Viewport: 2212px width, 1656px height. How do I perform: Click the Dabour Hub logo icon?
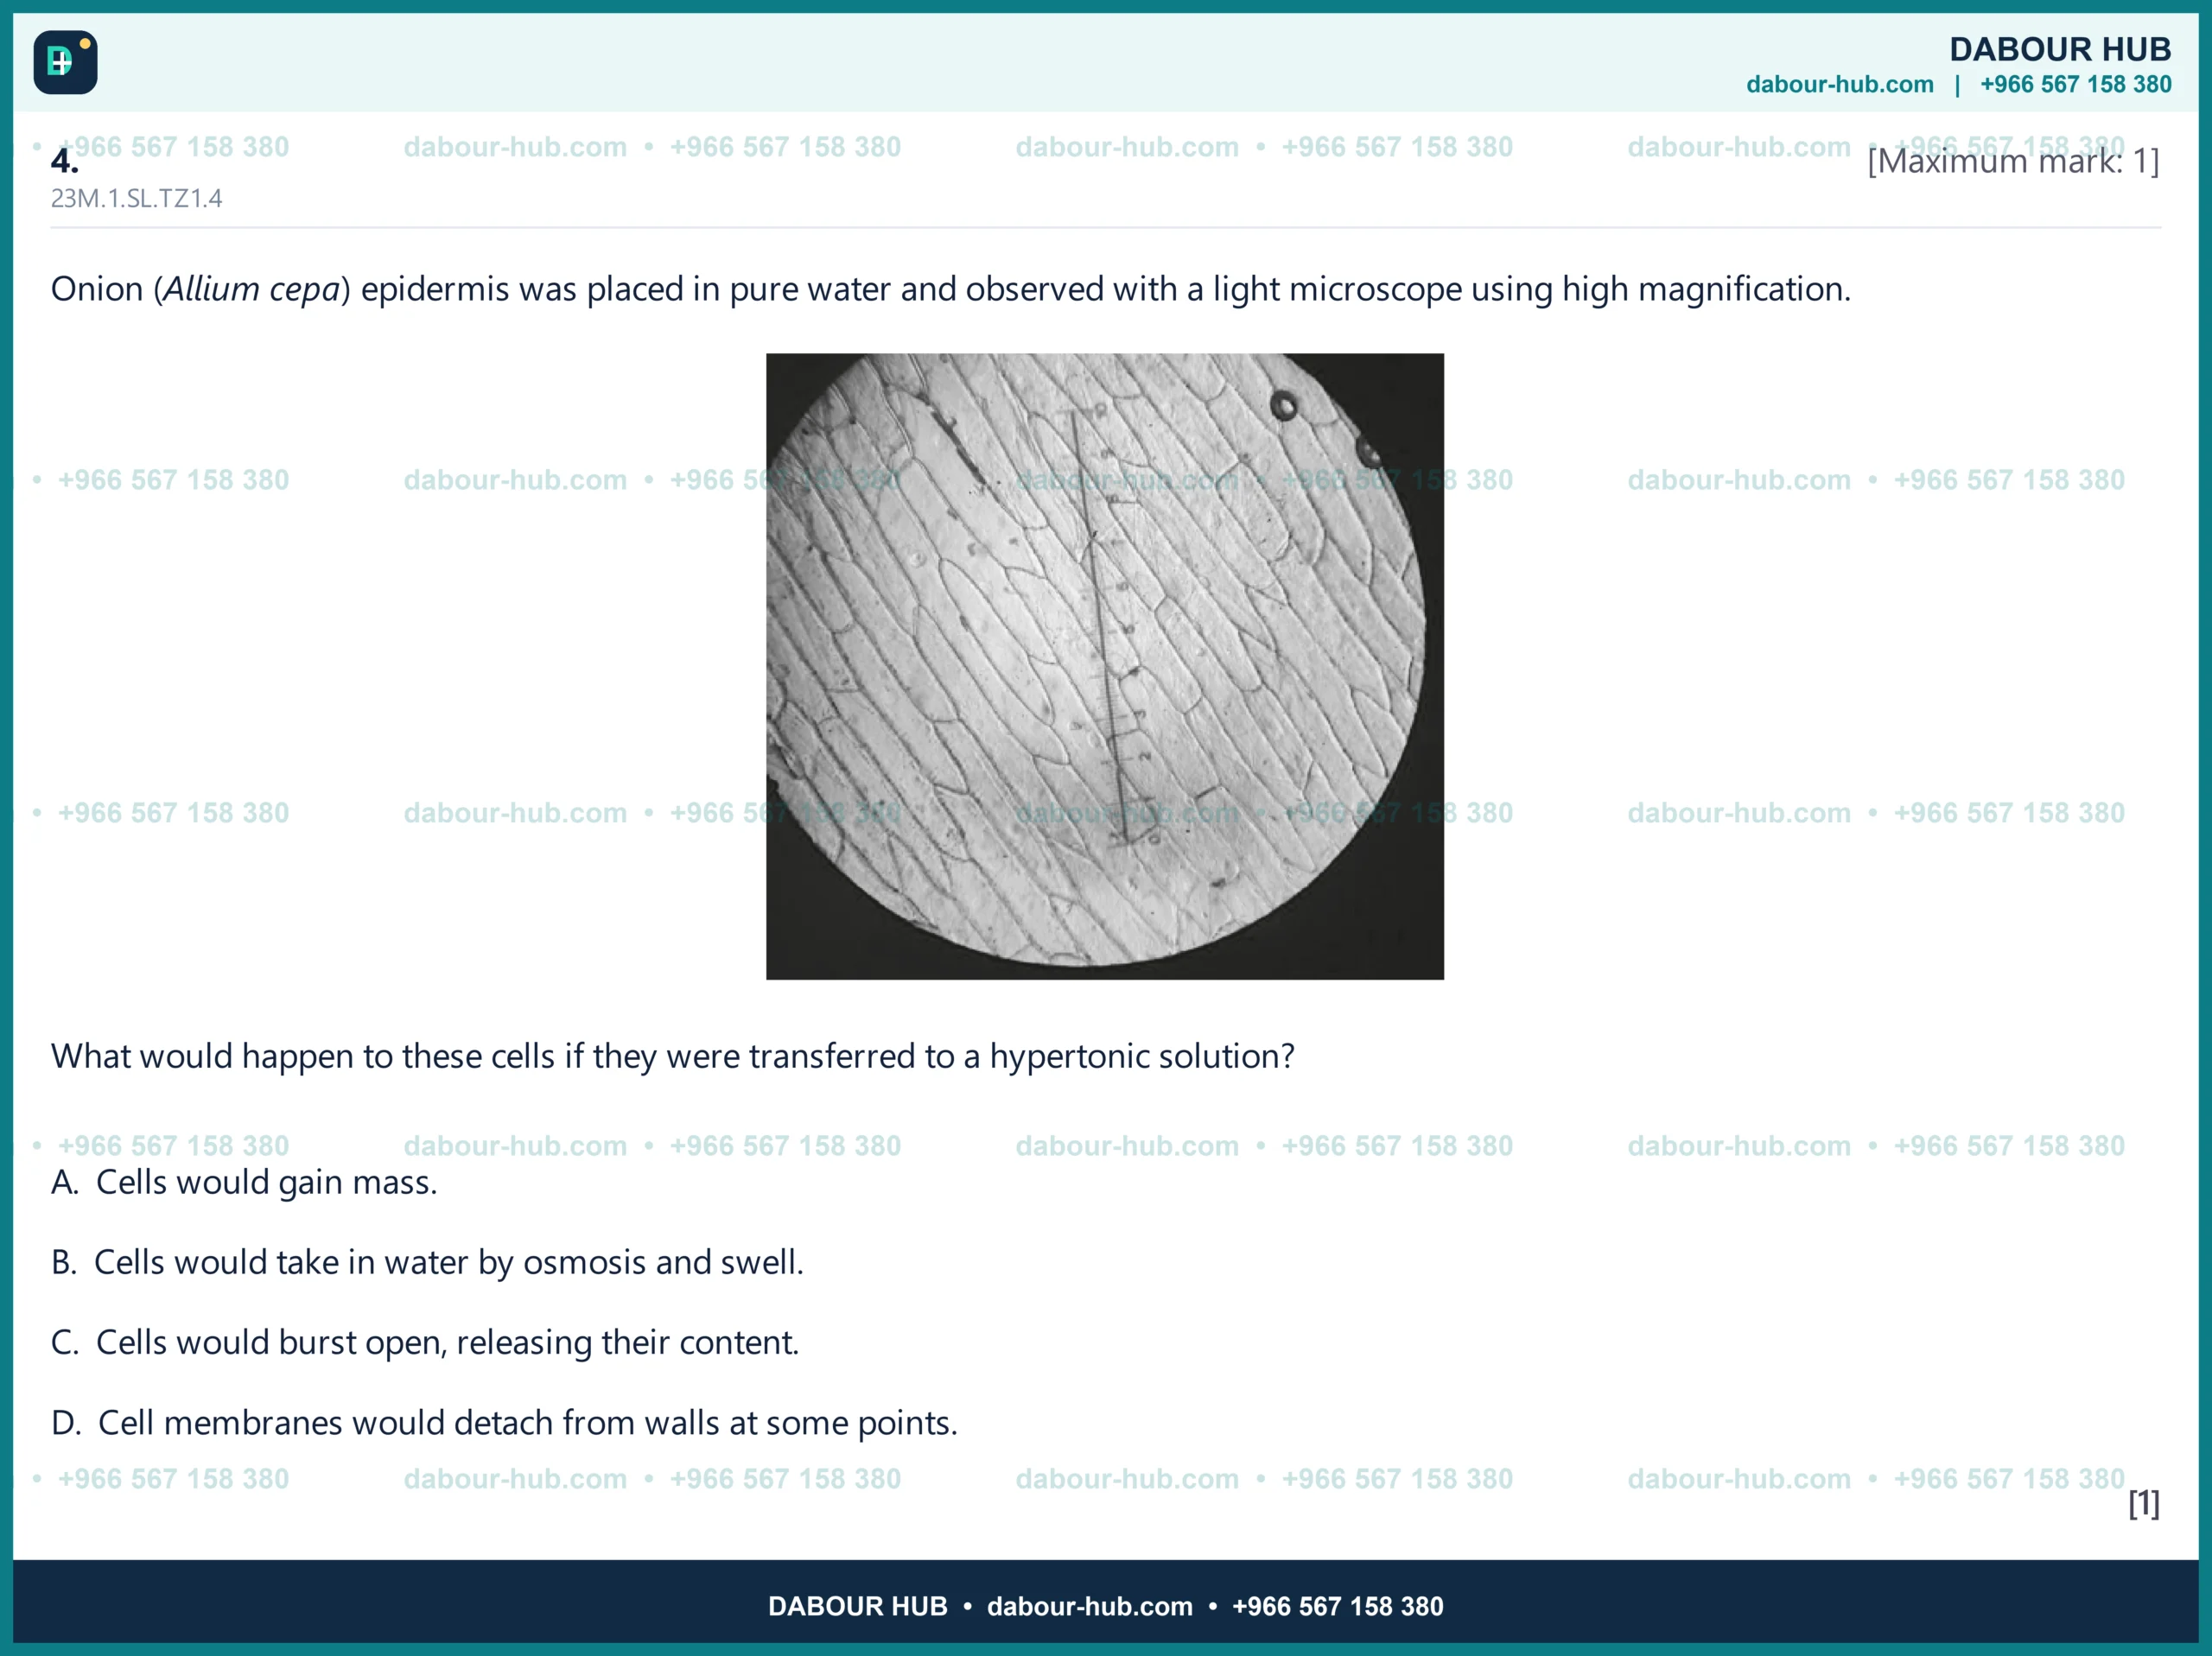click(65, 62)
